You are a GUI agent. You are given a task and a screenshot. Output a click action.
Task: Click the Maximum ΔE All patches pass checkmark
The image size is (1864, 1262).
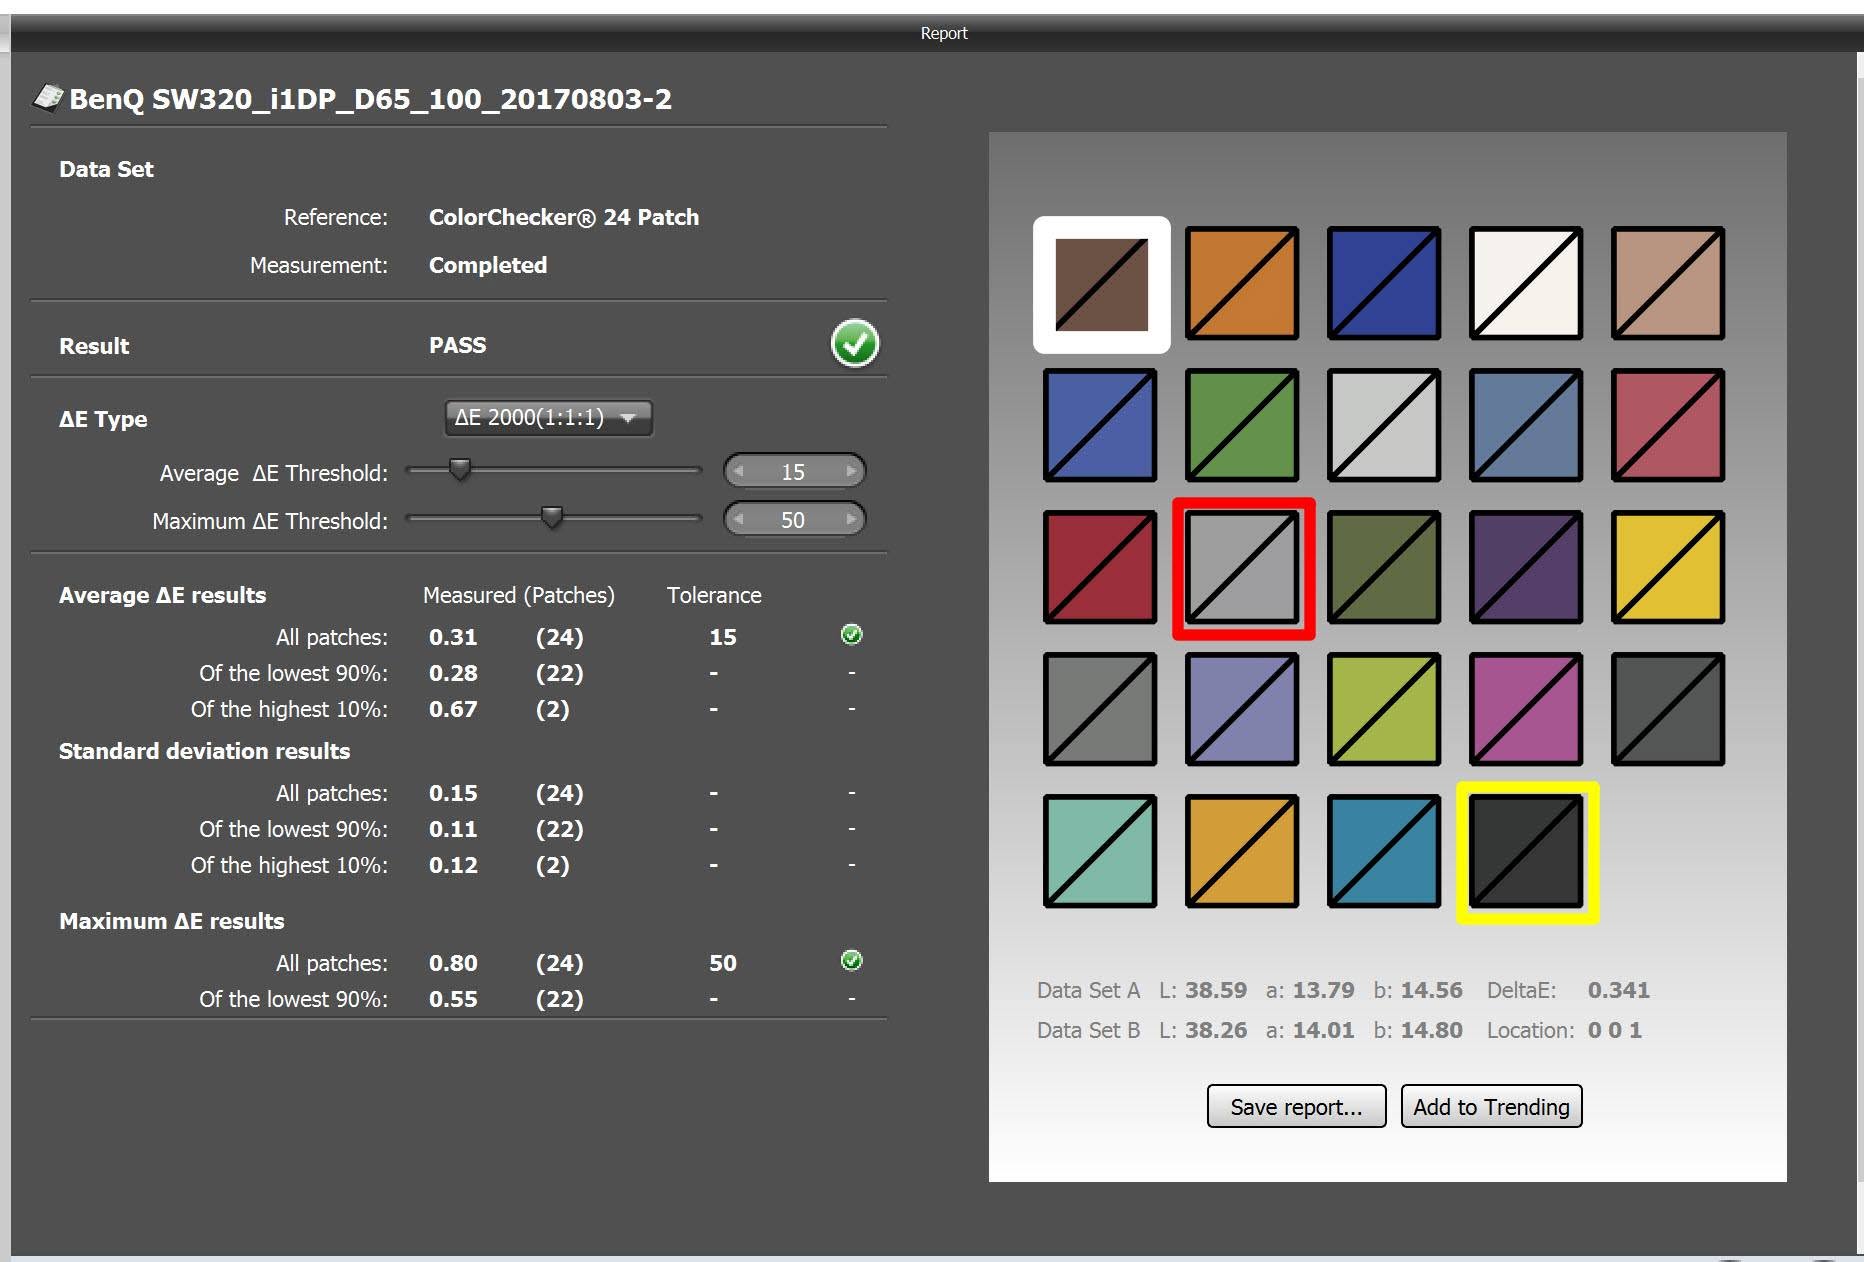[852, 960]
